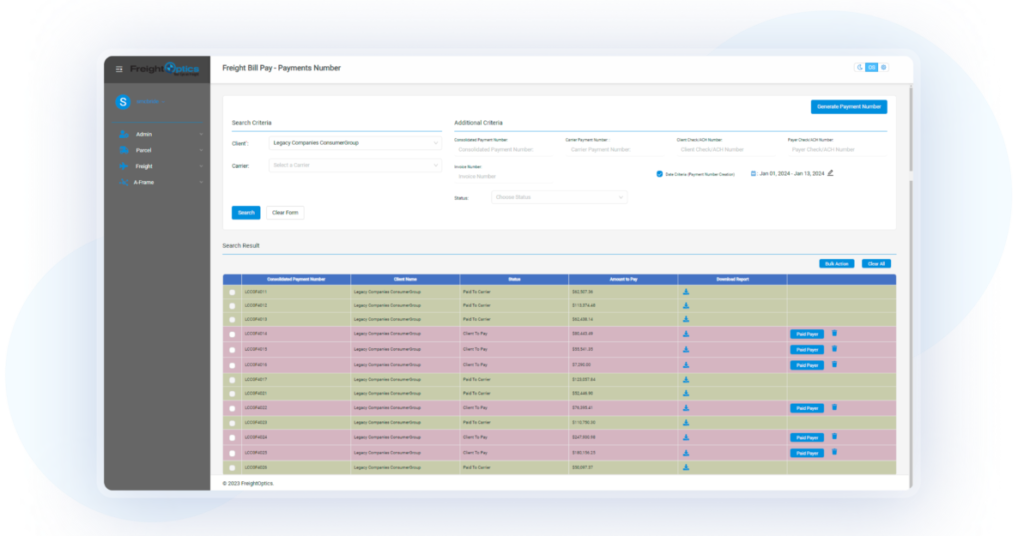Click the blue S user avatar

[123, 102]
